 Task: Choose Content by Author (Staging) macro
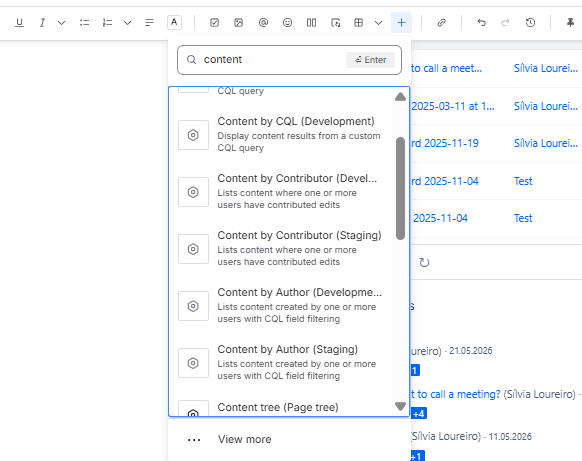tap(281, 363)
